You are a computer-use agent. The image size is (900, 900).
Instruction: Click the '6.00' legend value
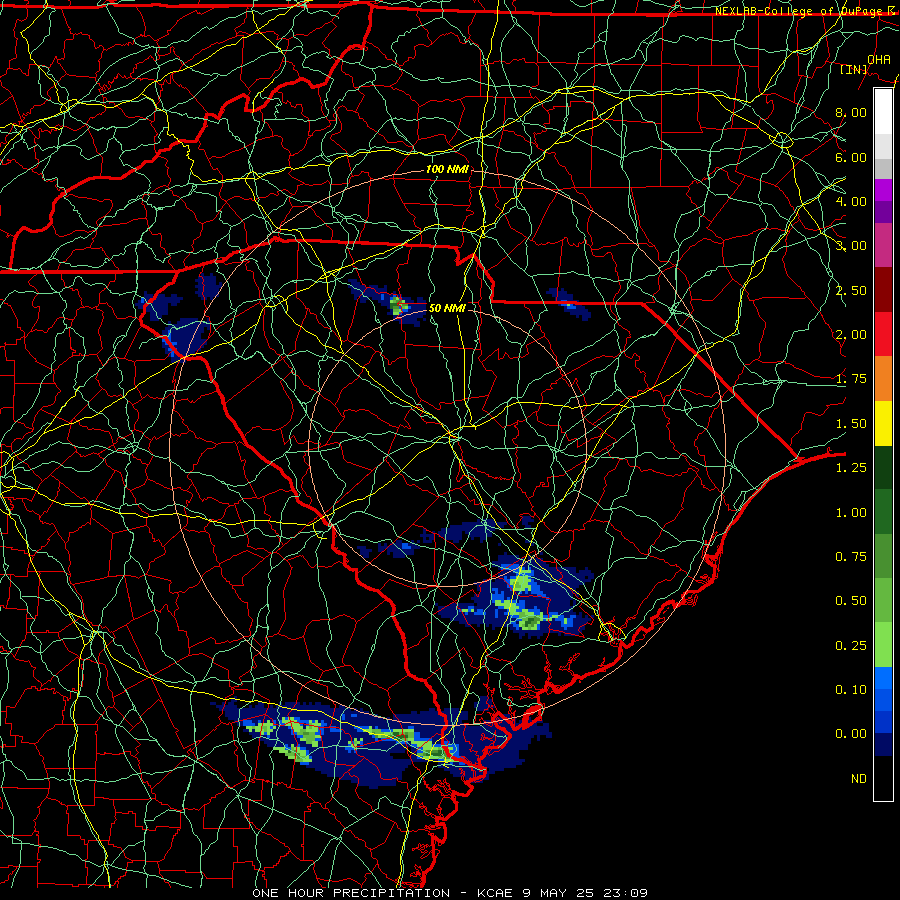coord(851,157)
